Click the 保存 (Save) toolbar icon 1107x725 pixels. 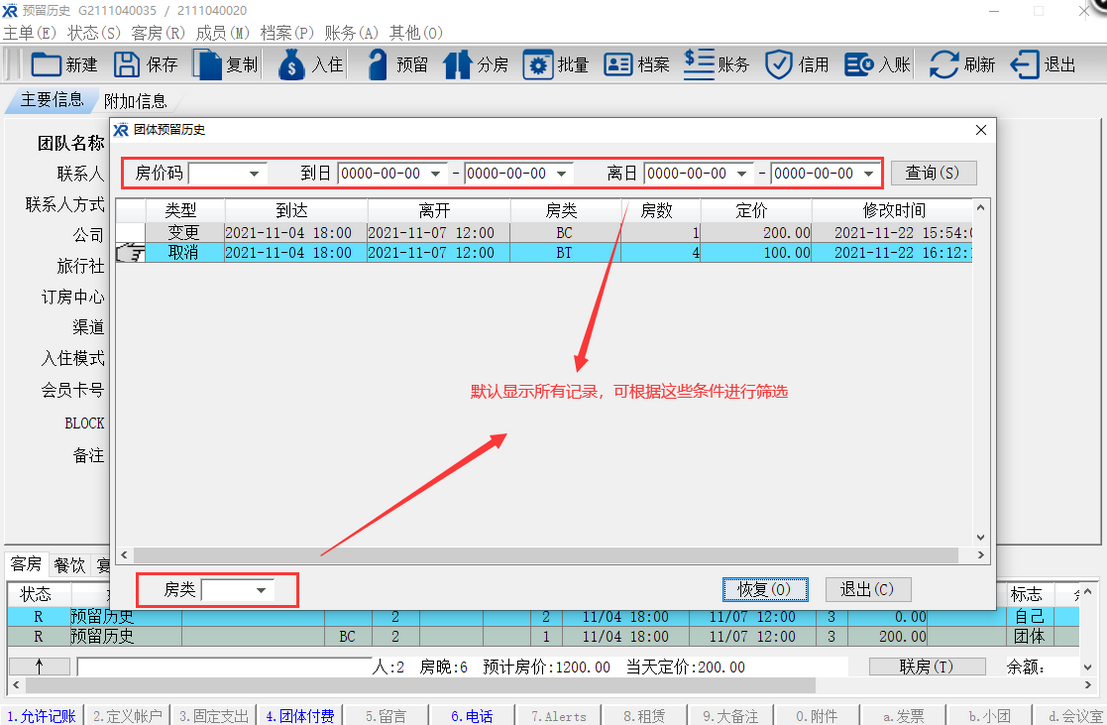pyautogui.click(x=127, y=65)
